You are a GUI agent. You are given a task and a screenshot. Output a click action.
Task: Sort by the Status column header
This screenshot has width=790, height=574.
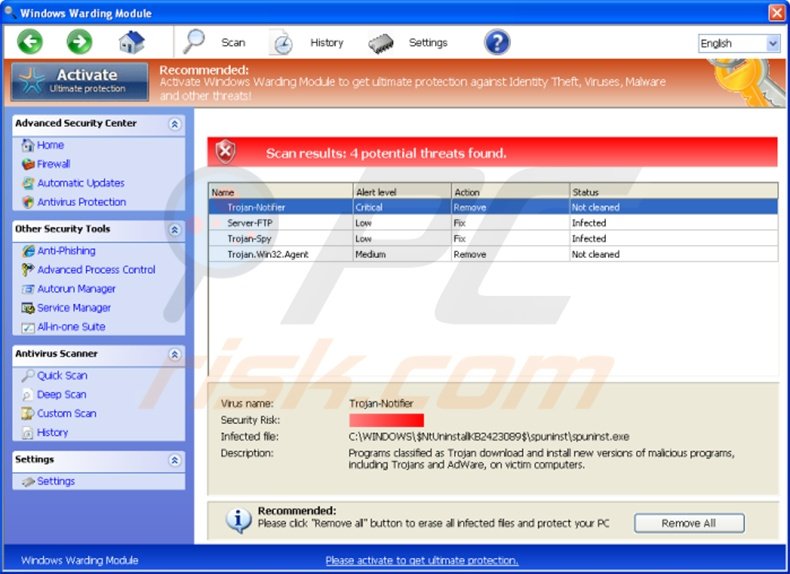click(x=674, y=192)
